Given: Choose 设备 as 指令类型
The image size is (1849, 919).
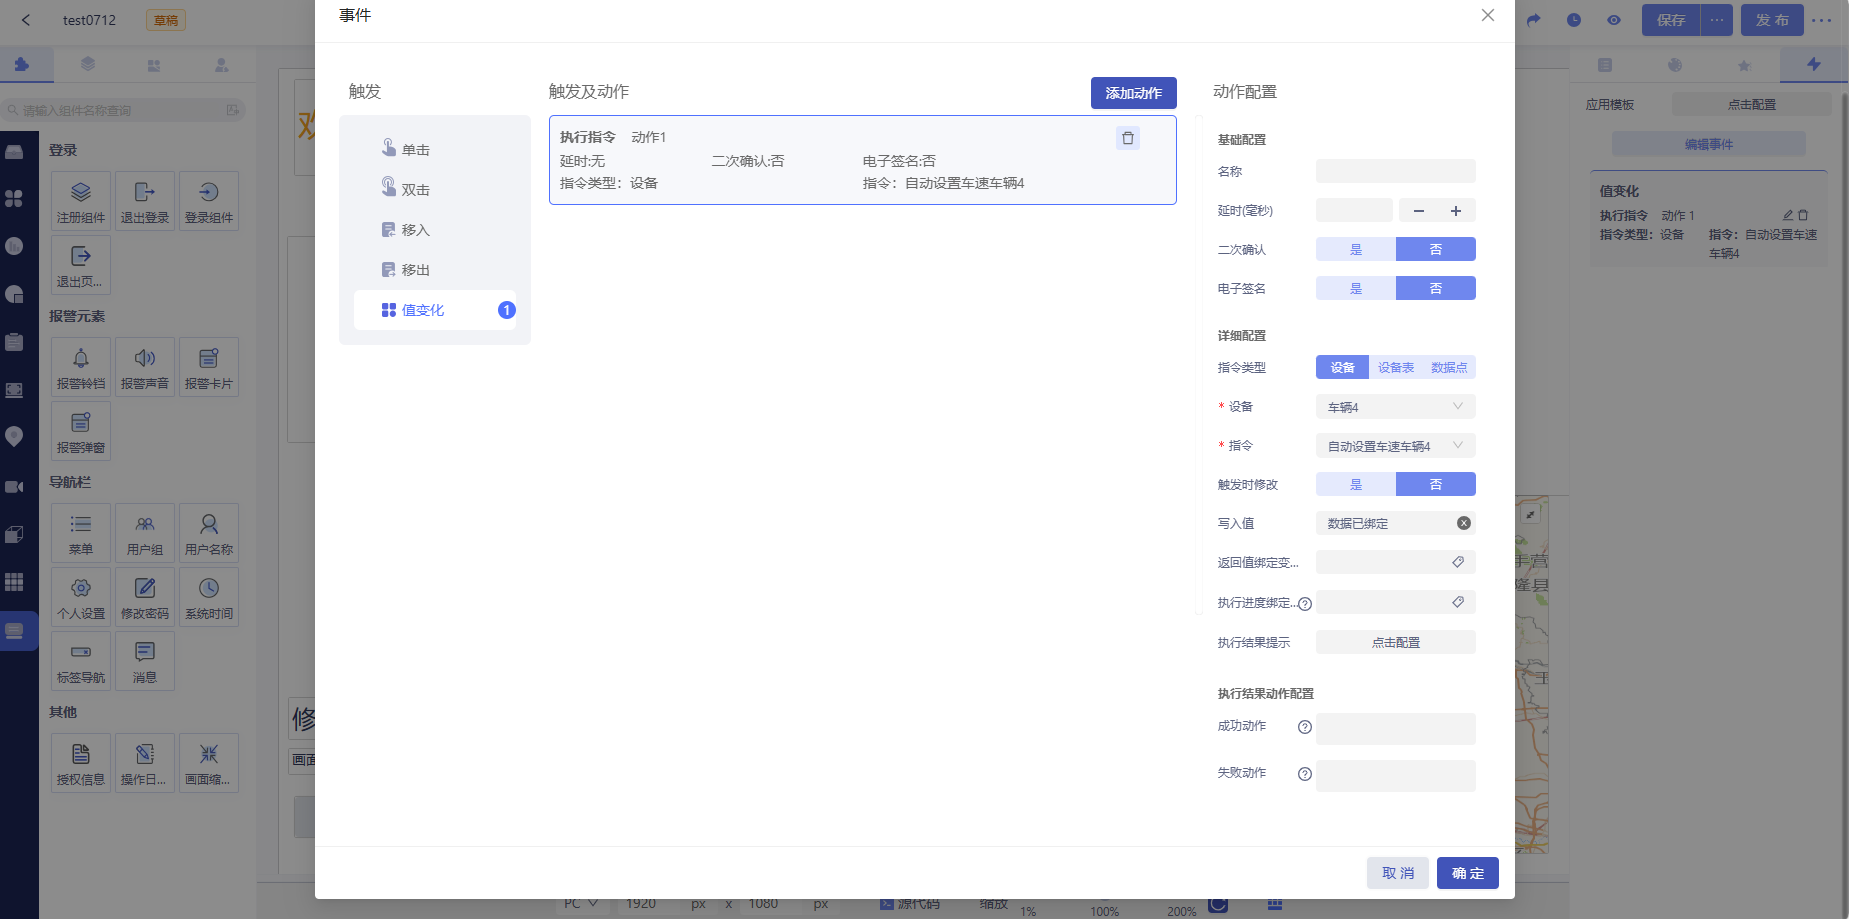Looking at the screenshot, I should pos(1342,367).
